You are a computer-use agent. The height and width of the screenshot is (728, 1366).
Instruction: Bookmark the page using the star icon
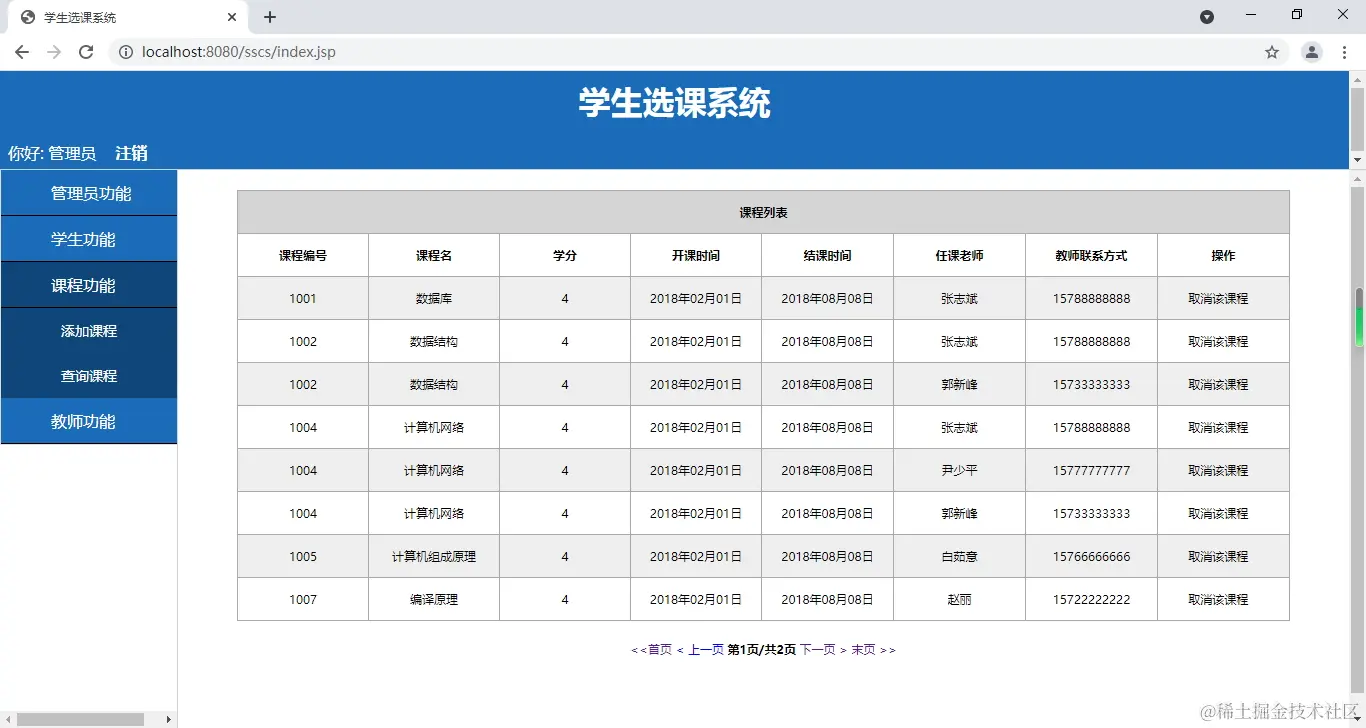click(1271, 51)
